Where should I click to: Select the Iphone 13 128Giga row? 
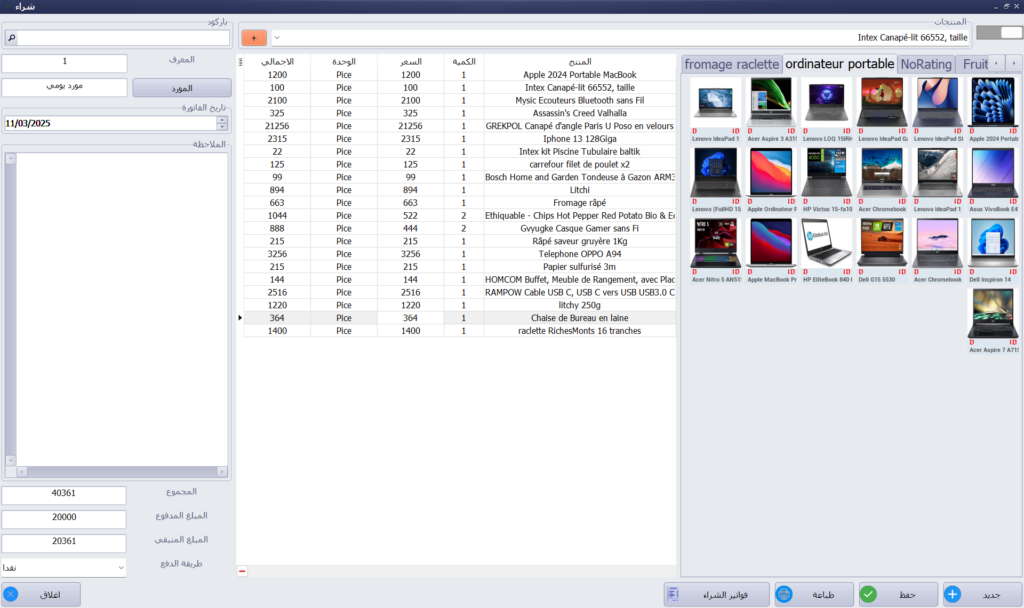click(x=460, y=138)
